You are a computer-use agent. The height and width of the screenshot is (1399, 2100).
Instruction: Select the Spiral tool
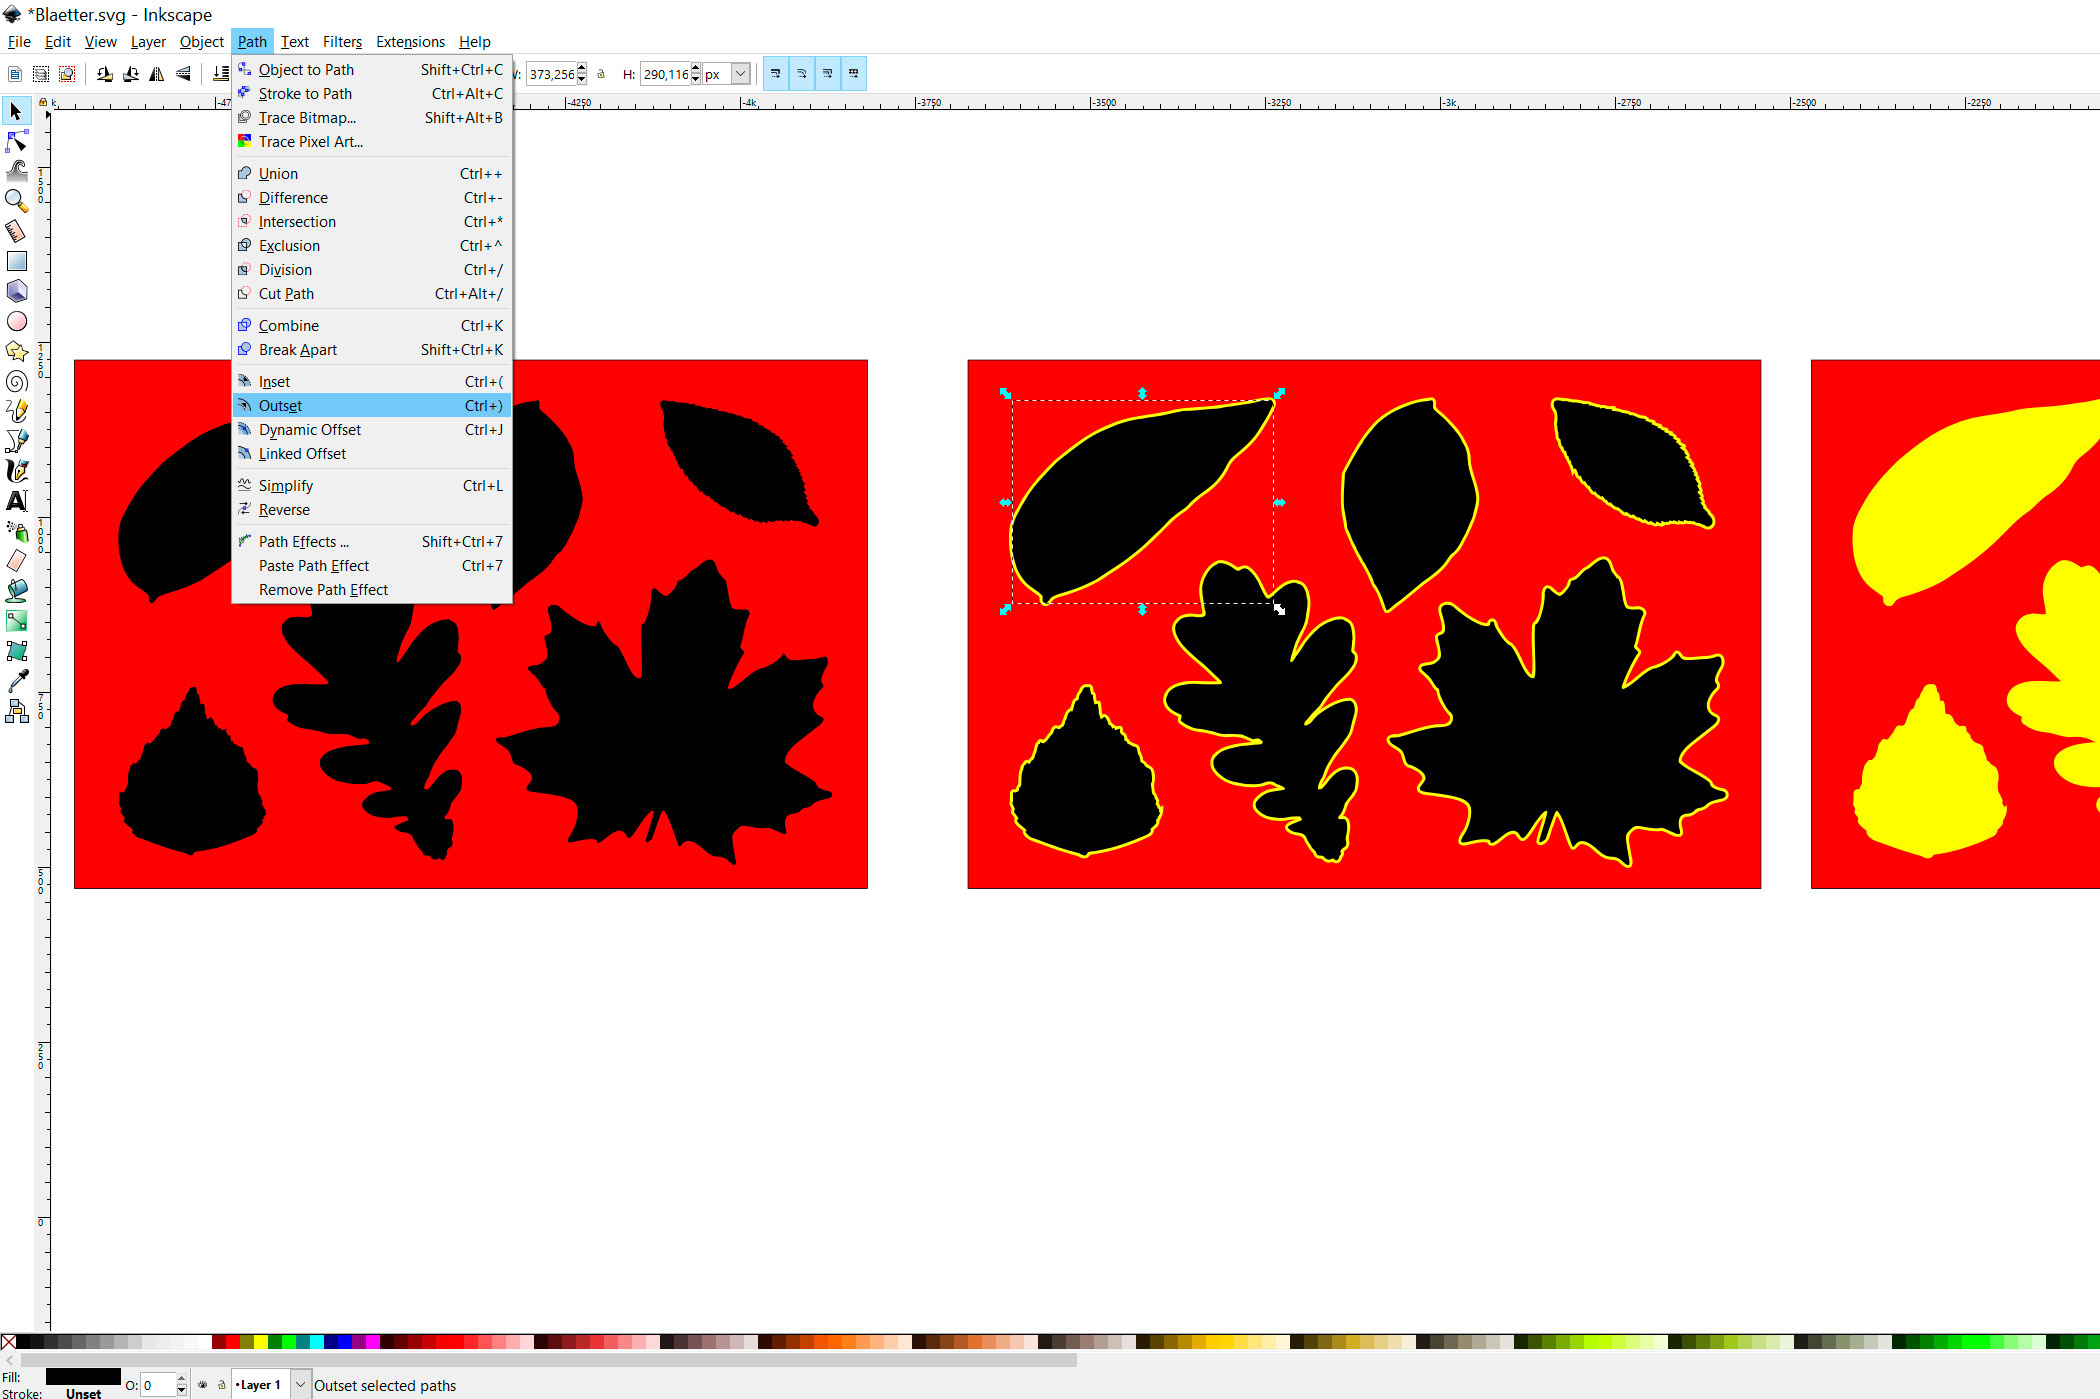tap(16, 381)
